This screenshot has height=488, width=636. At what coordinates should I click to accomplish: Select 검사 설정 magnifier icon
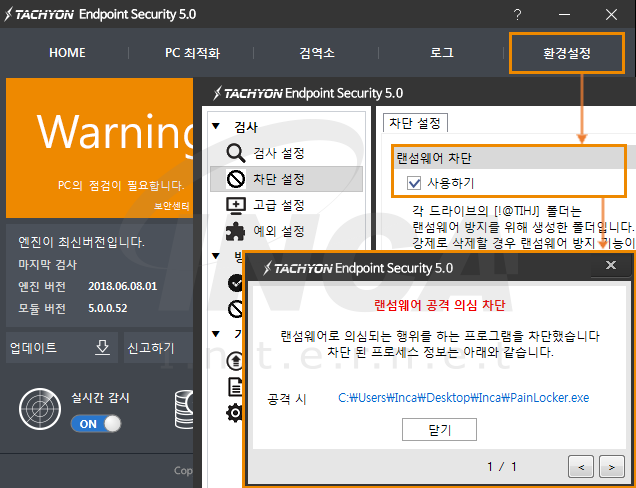(236, 153)
